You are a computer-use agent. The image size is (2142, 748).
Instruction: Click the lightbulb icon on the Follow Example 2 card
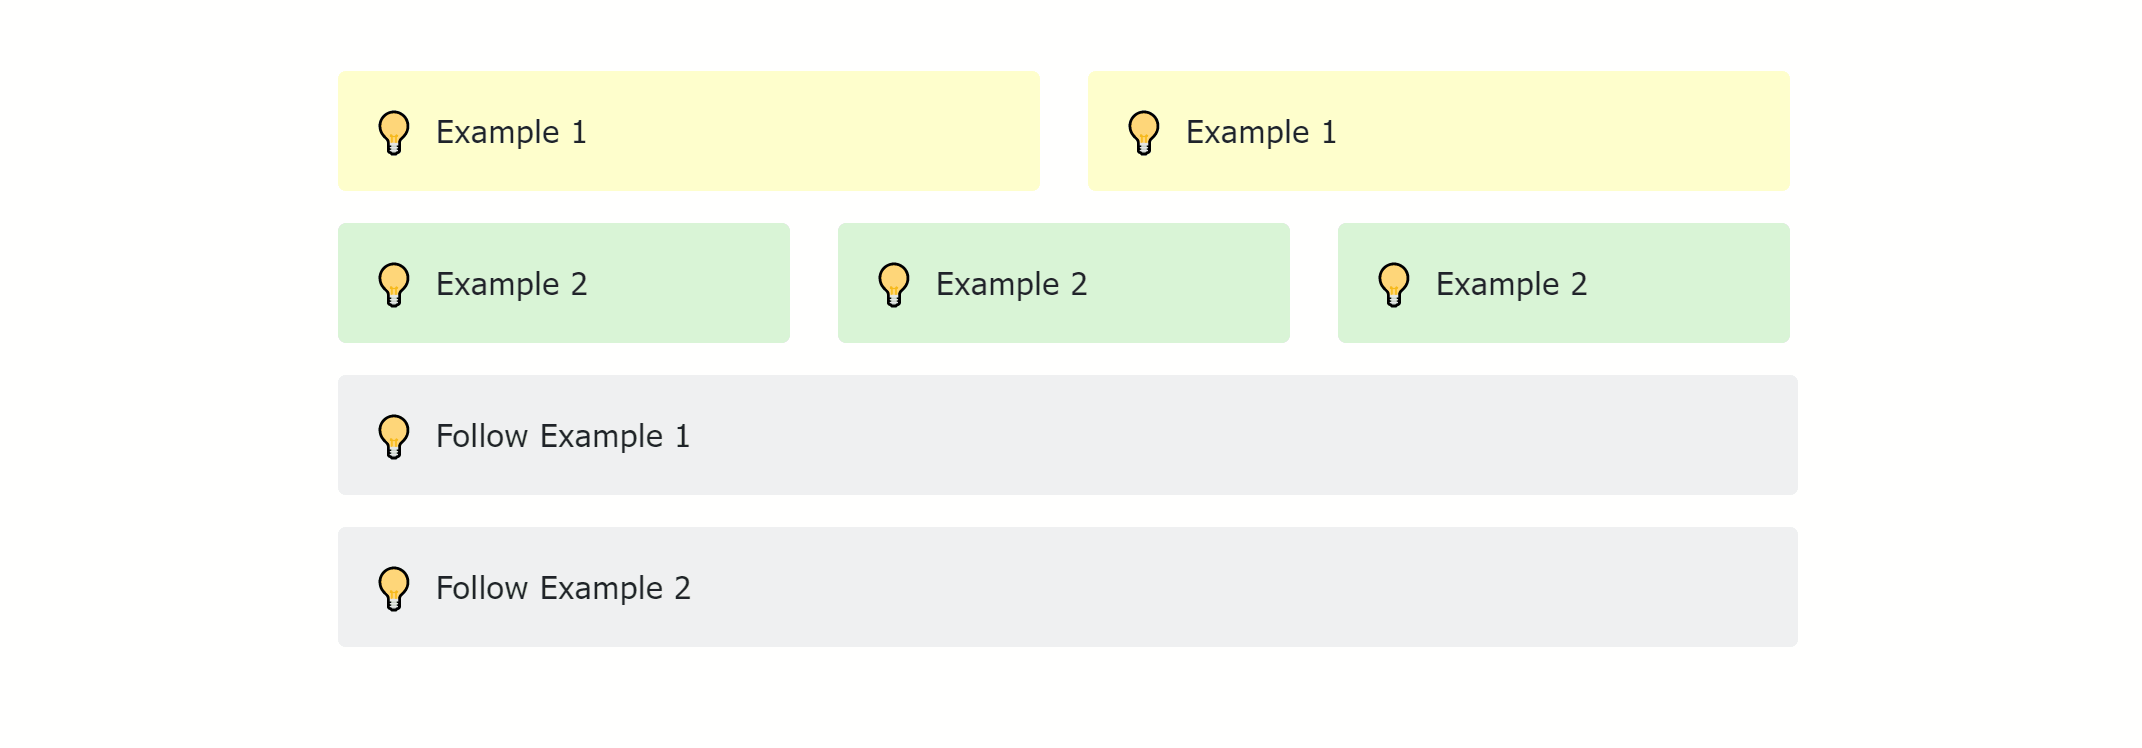(394, 587)
